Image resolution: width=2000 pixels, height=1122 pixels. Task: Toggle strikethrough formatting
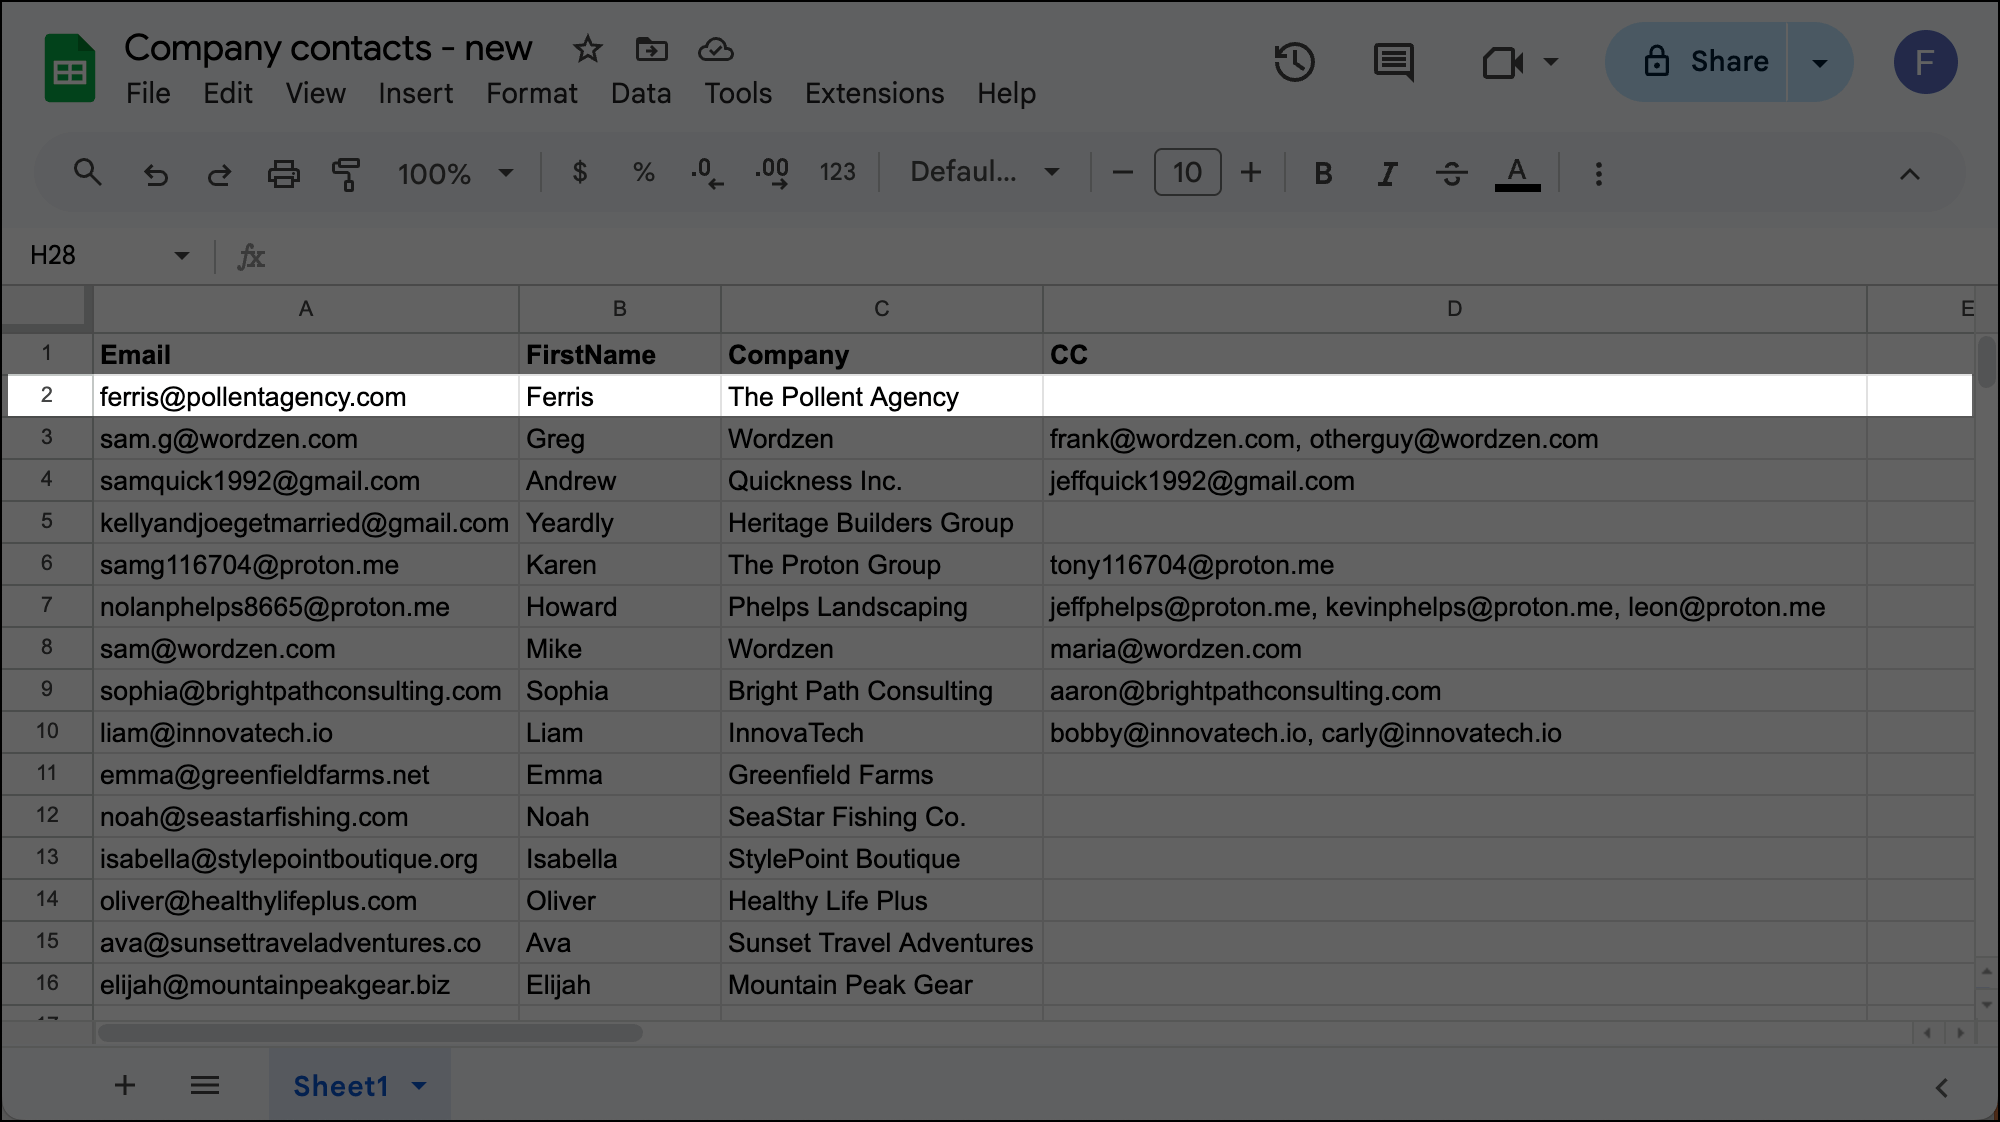[x=1451, y=173]
